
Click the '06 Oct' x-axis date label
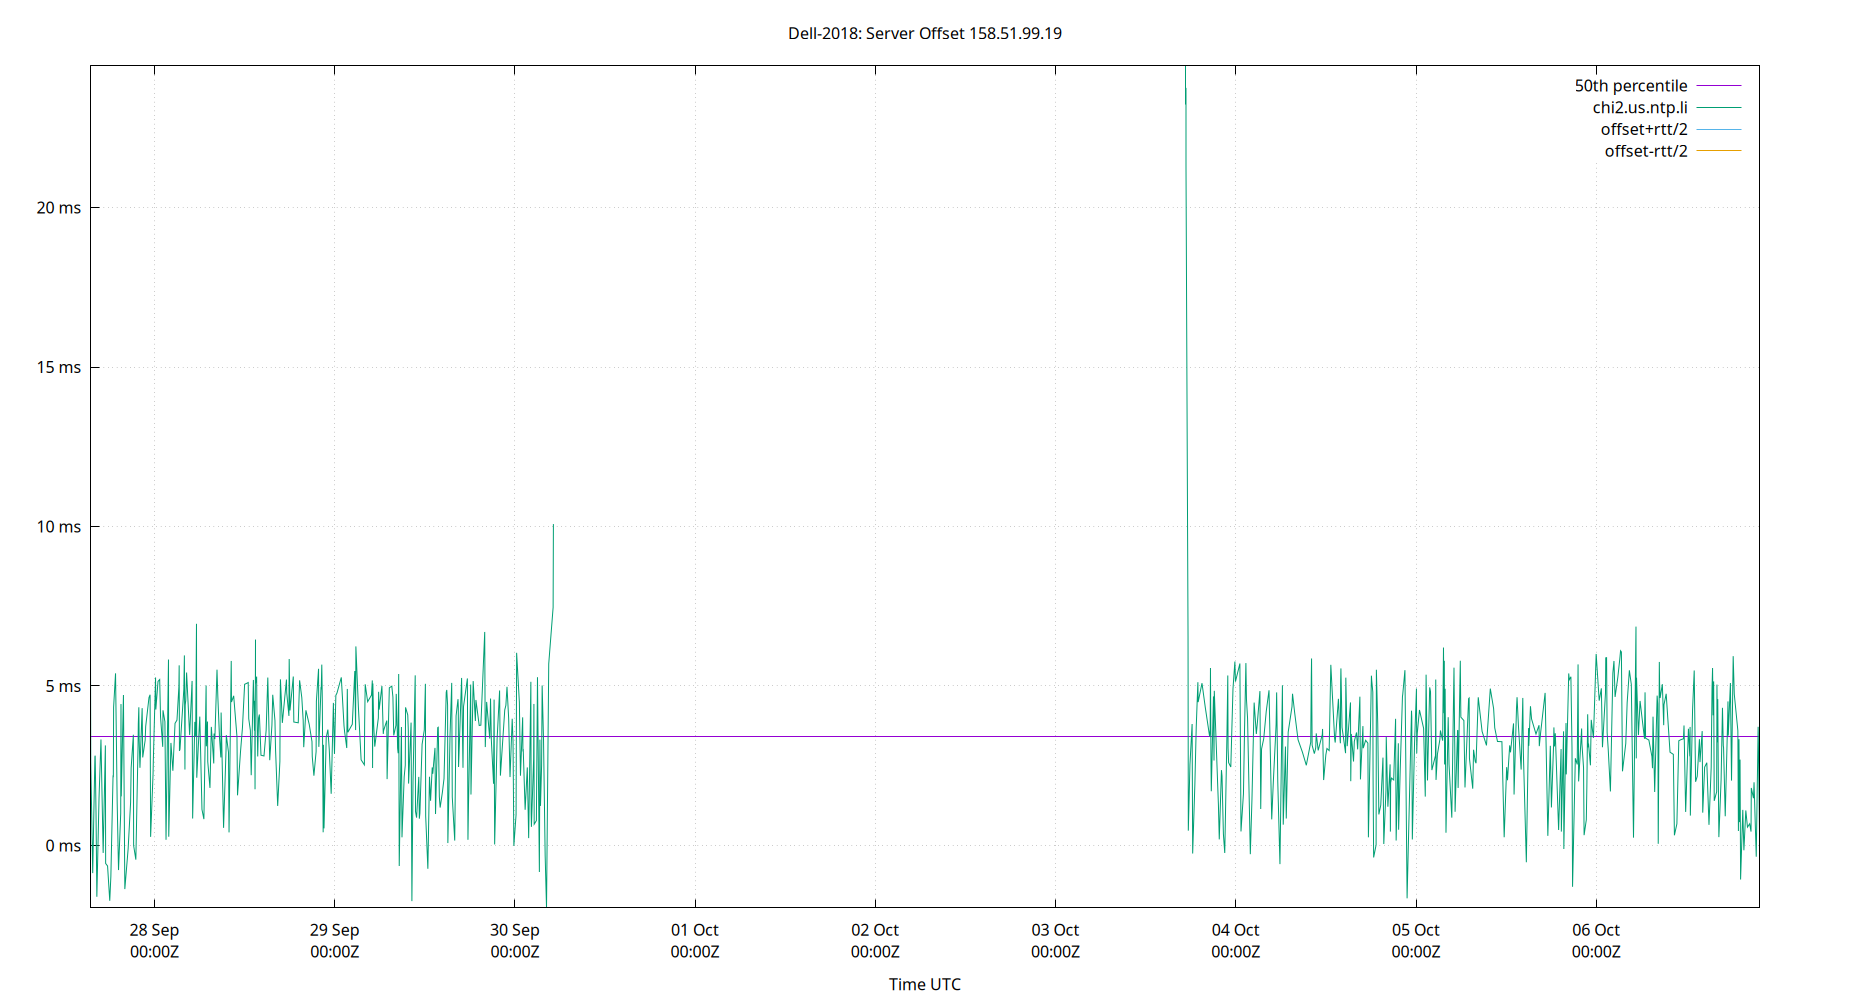click(x=1596, y=930)
